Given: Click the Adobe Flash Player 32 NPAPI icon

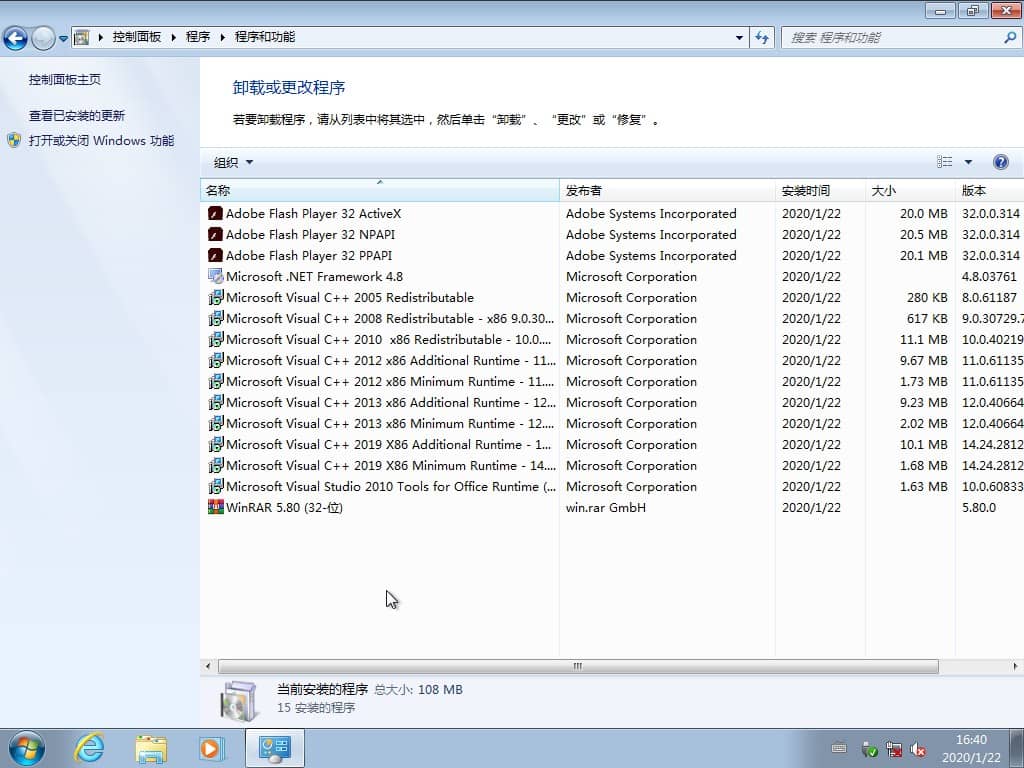Looking at the screenshot, I should [x=216, y=234].
